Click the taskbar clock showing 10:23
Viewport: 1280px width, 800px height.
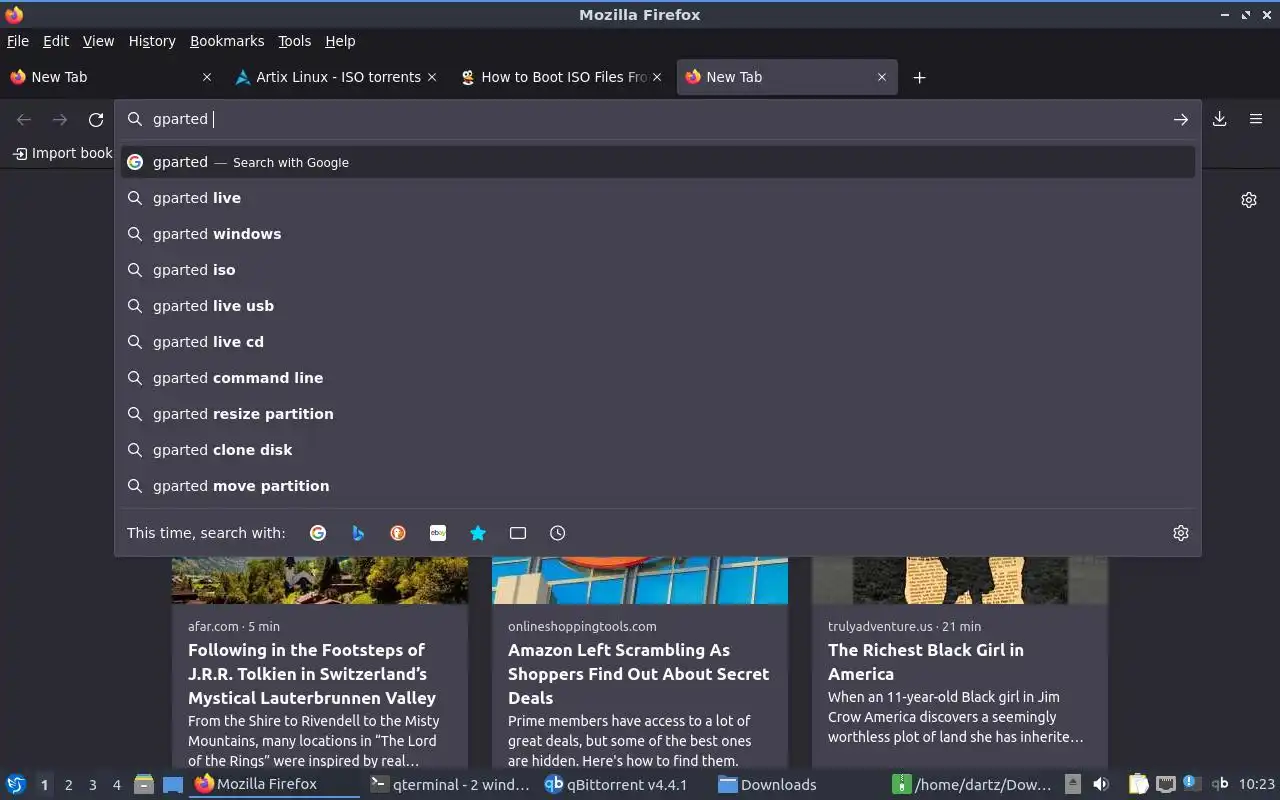[1257, 785]
